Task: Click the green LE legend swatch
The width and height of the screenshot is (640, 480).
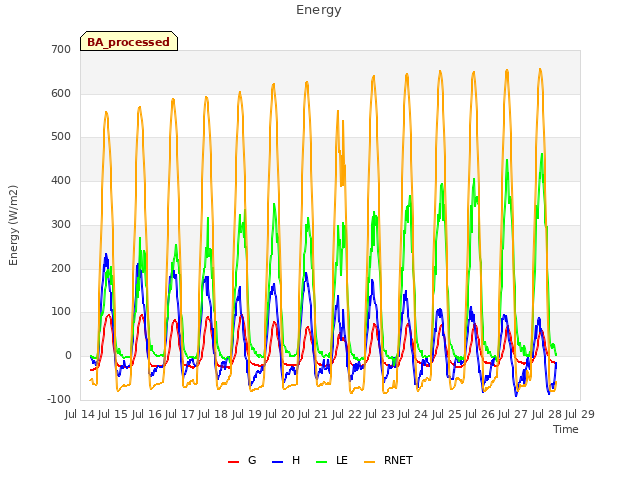Action: coord(322,462)
